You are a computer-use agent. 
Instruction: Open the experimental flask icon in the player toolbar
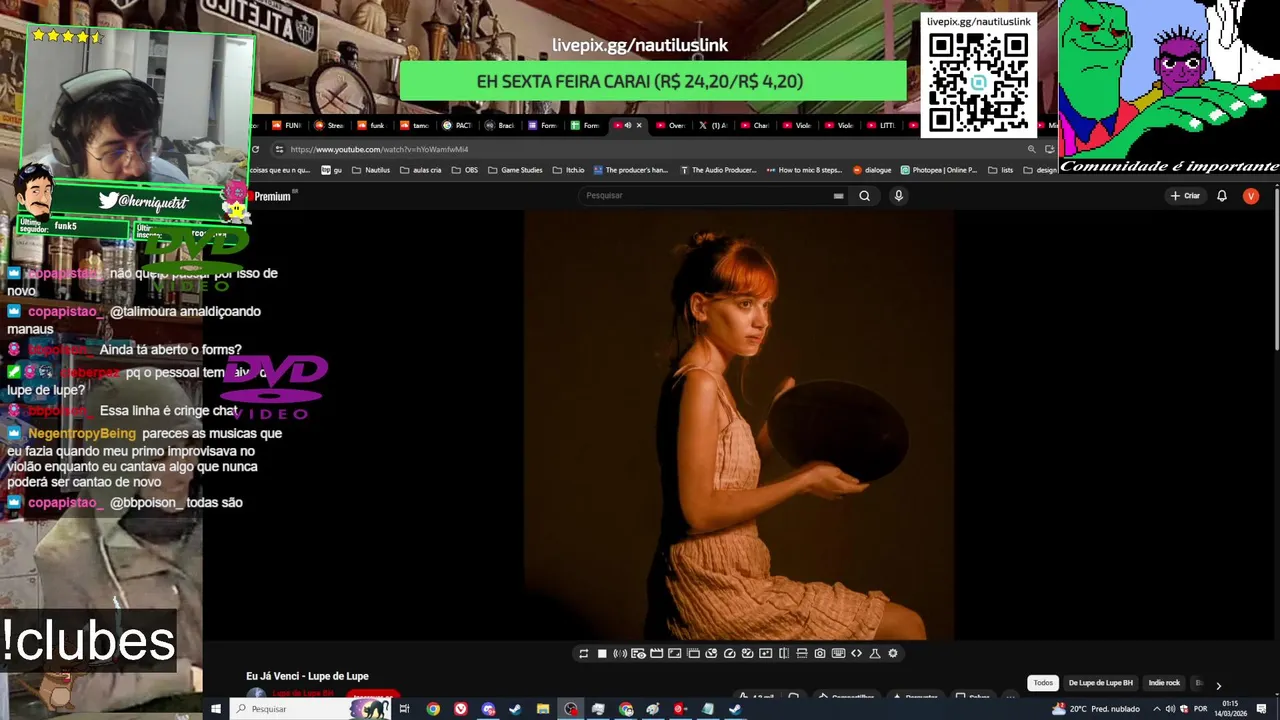[x=875, y=653]
